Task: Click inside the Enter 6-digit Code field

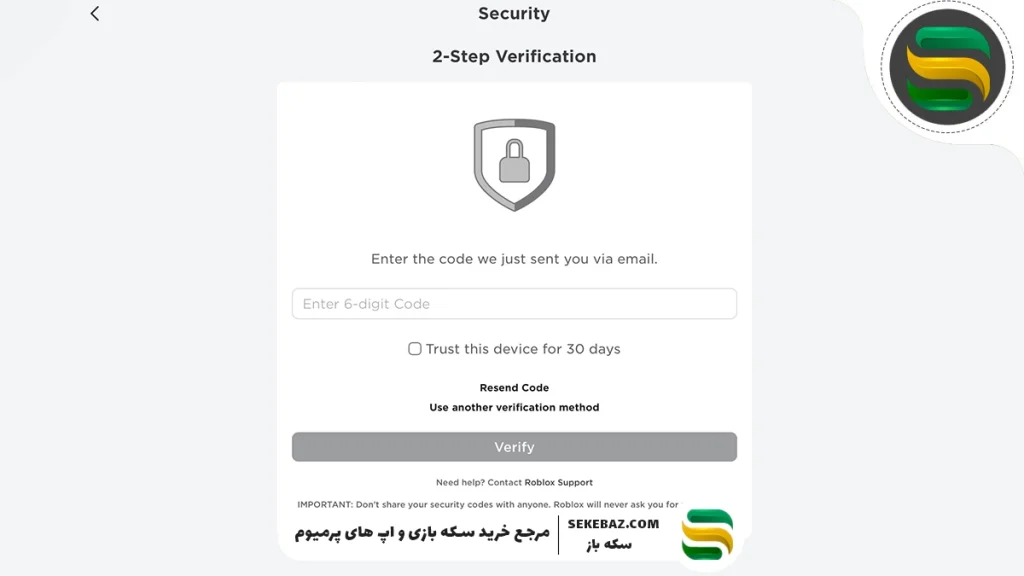Action: point(513,303)
